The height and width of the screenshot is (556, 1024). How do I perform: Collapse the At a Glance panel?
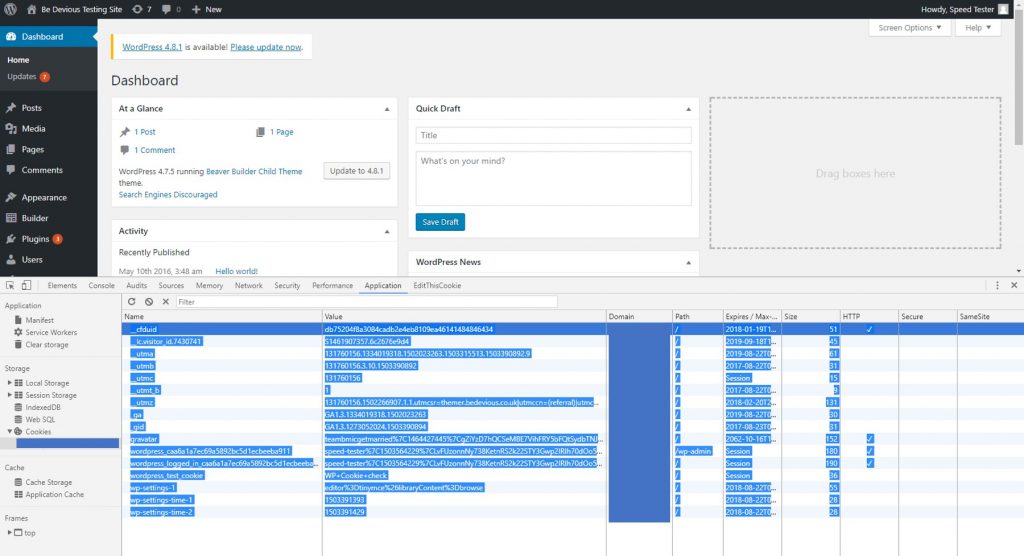387,109
